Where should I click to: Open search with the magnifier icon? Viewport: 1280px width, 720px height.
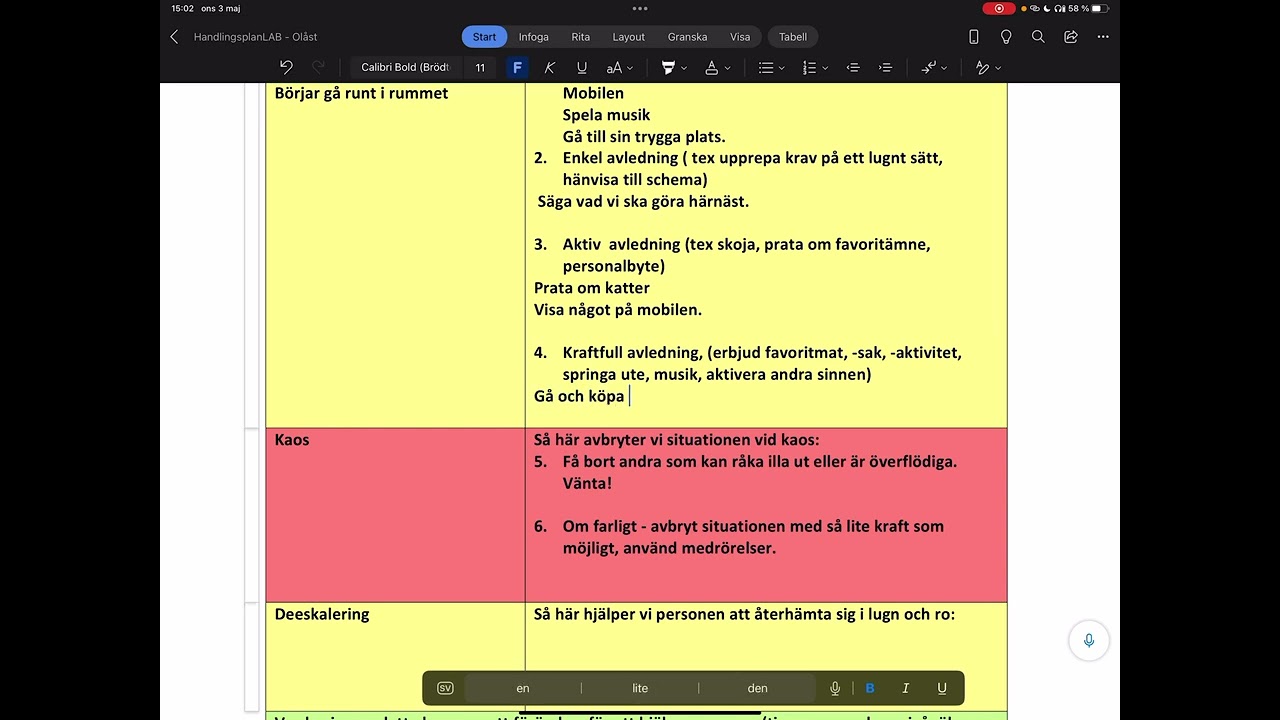pos(1038,37)
